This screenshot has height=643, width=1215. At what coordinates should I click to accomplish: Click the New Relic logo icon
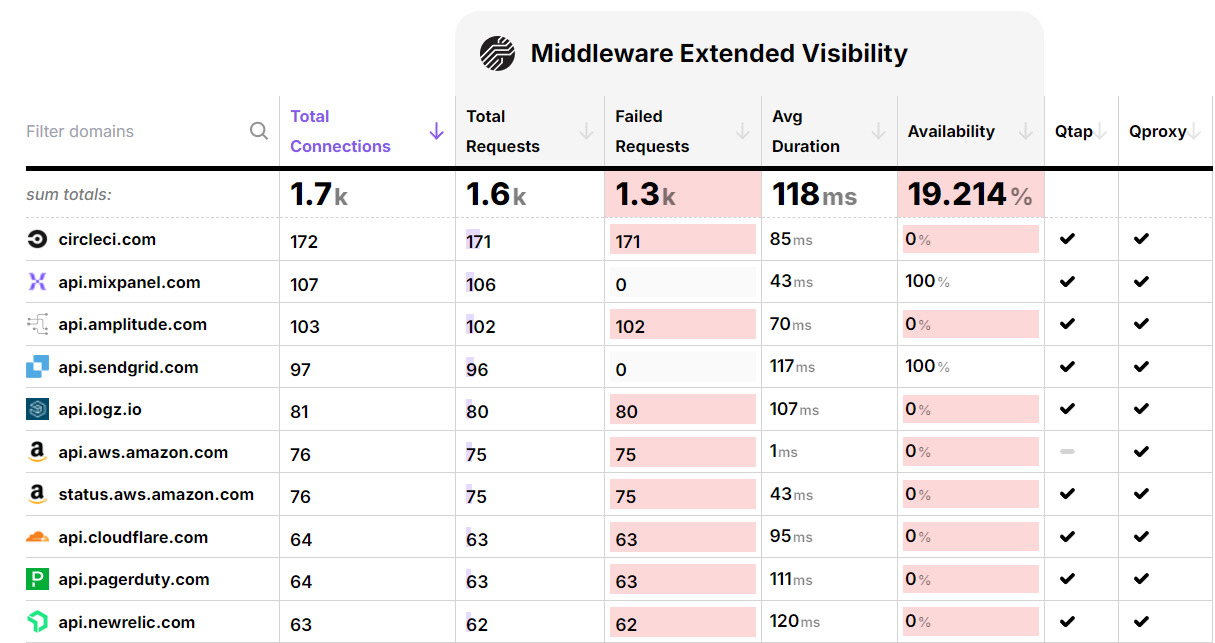pyautogui.click(x=37, y=622)
